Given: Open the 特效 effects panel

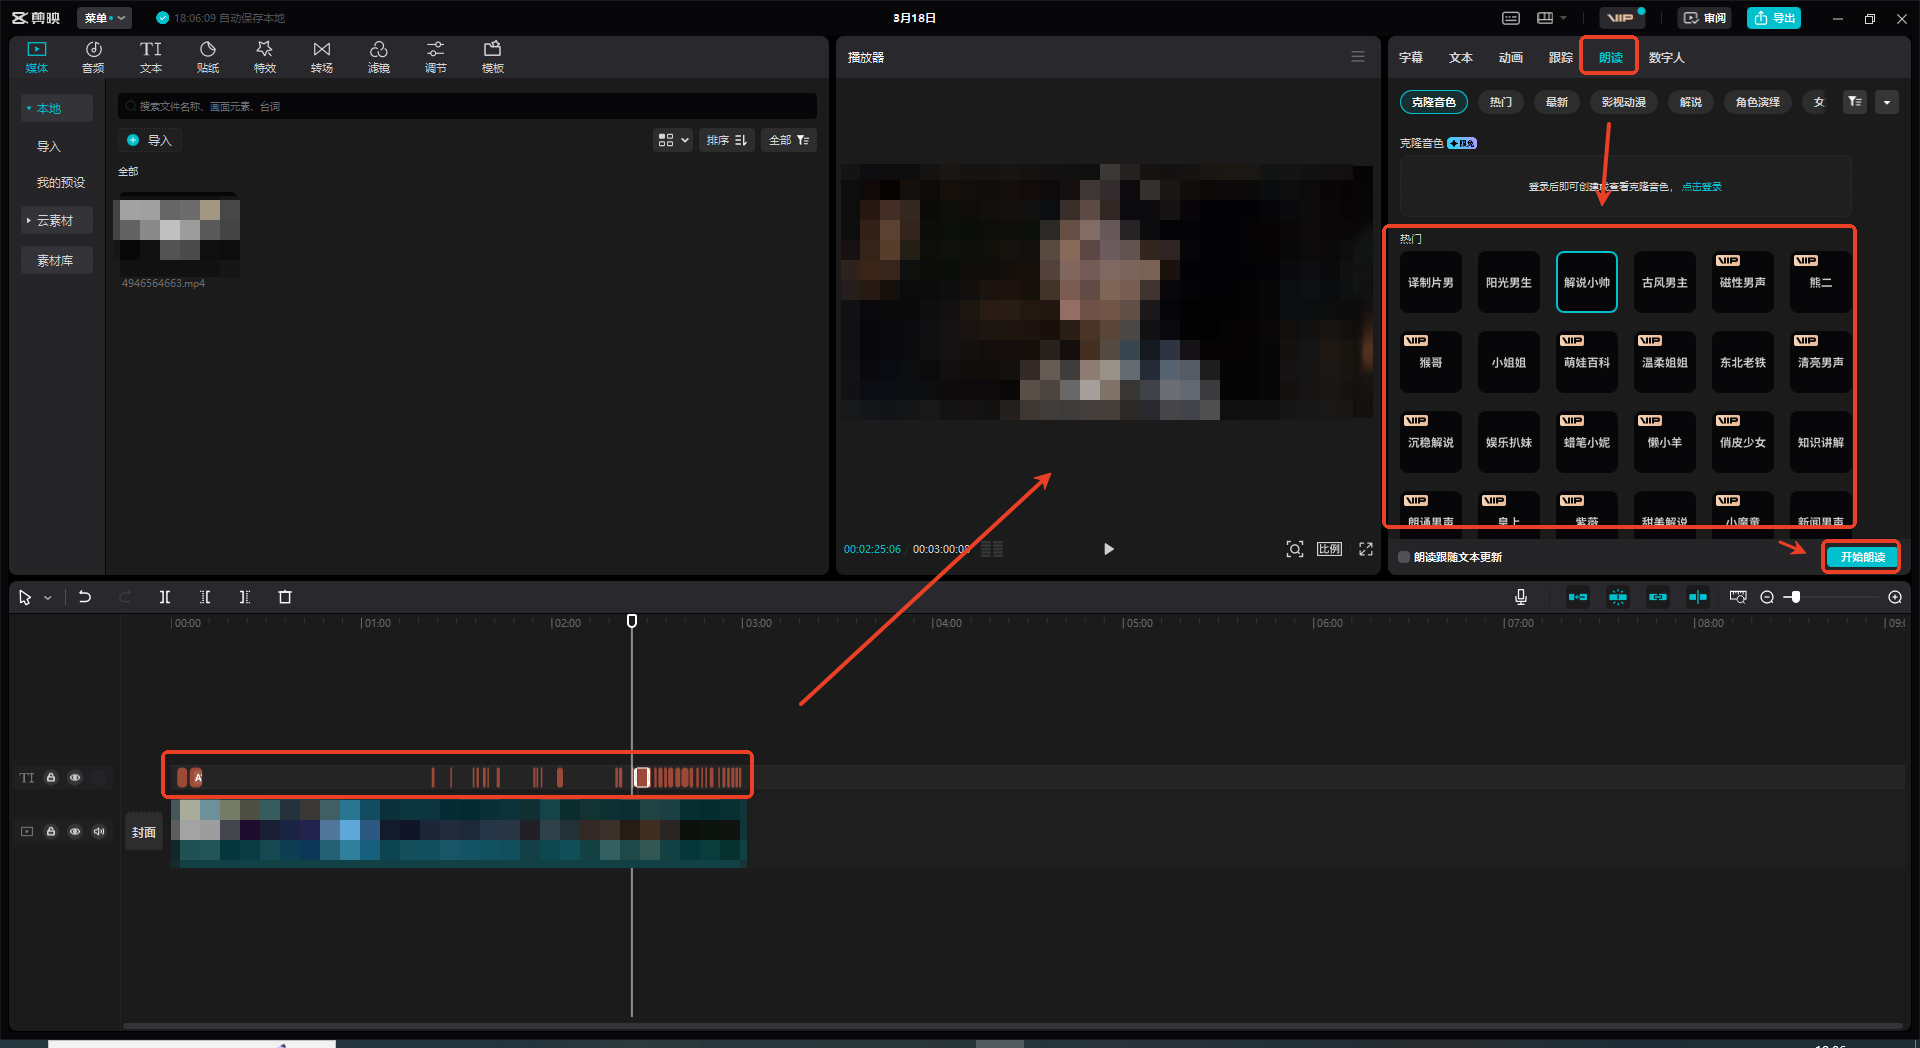Looking at the screenshot, I should 265,57.
